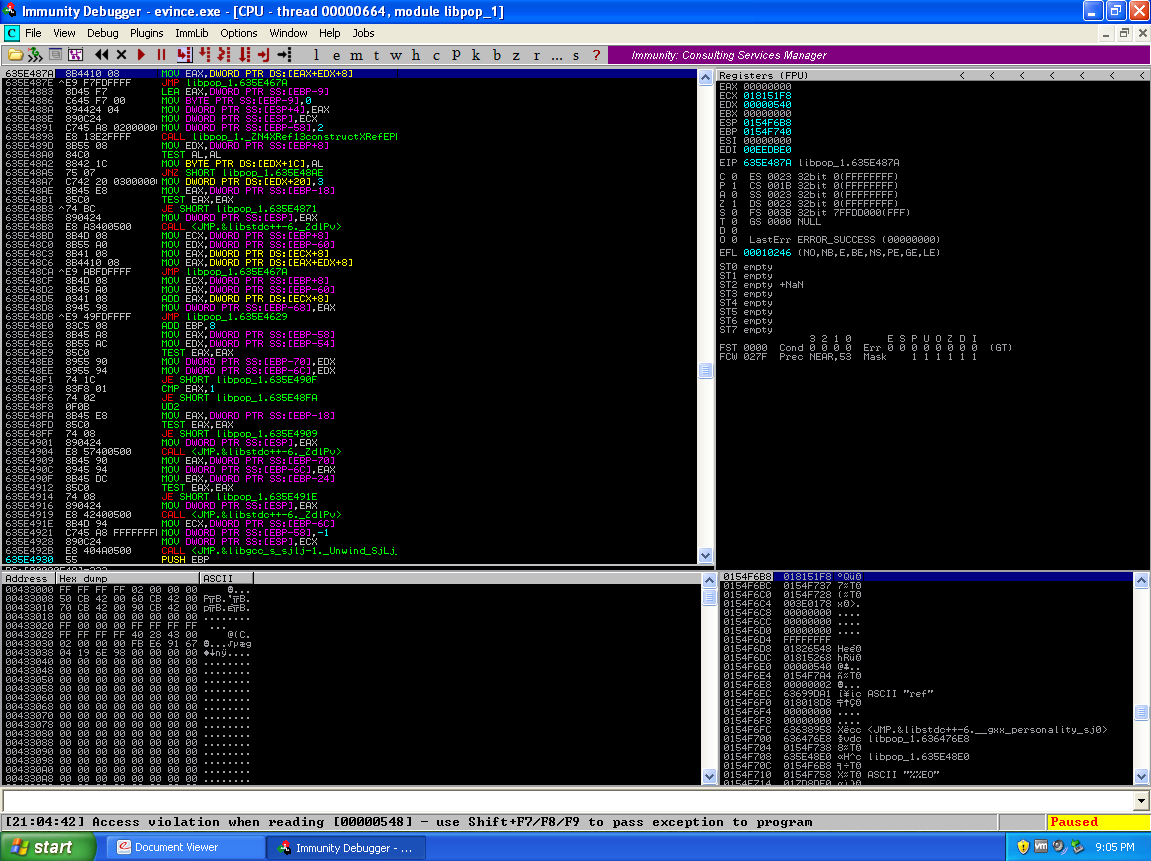Click stack pane scrollbar up arrow
Image resolution: width=1151 pixels, height=861 pixels.
click(1141, 581)
